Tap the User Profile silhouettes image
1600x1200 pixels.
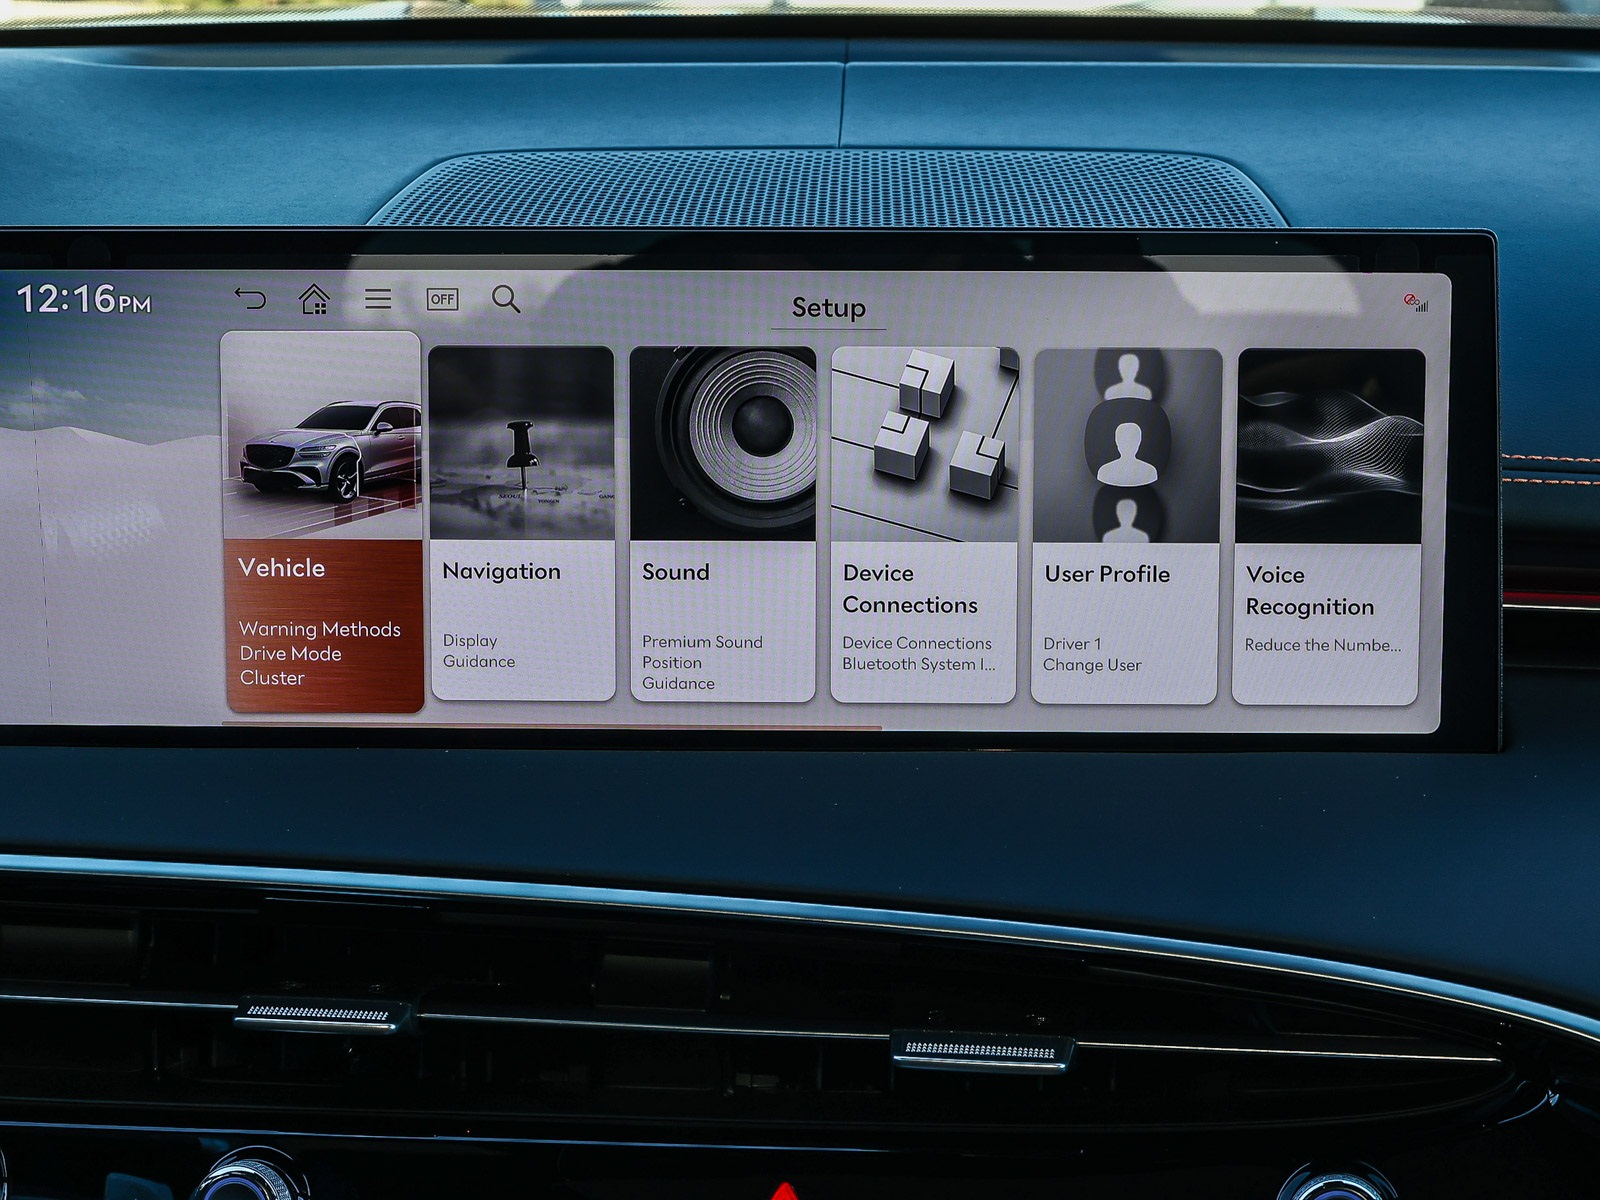(1127, 445)
